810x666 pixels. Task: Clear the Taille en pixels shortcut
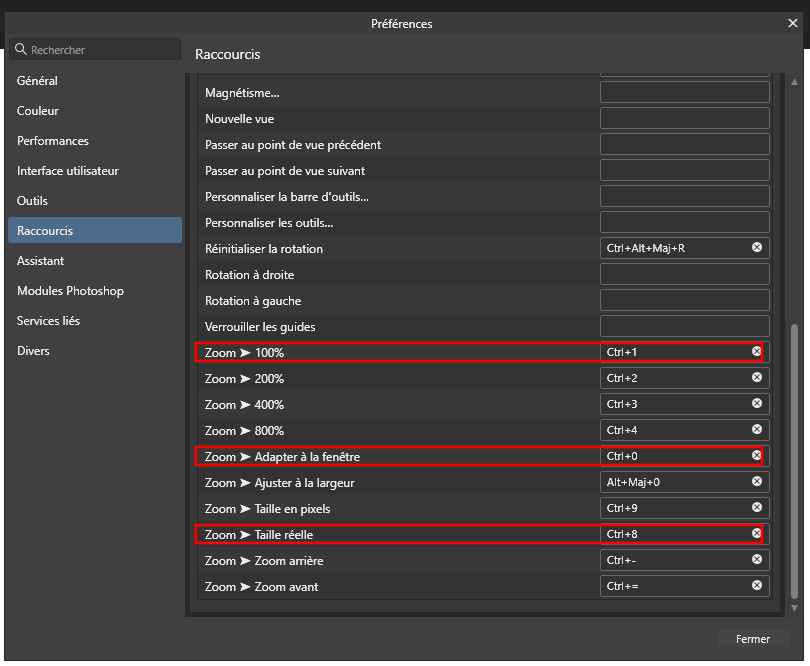click(x=756, y=507)
